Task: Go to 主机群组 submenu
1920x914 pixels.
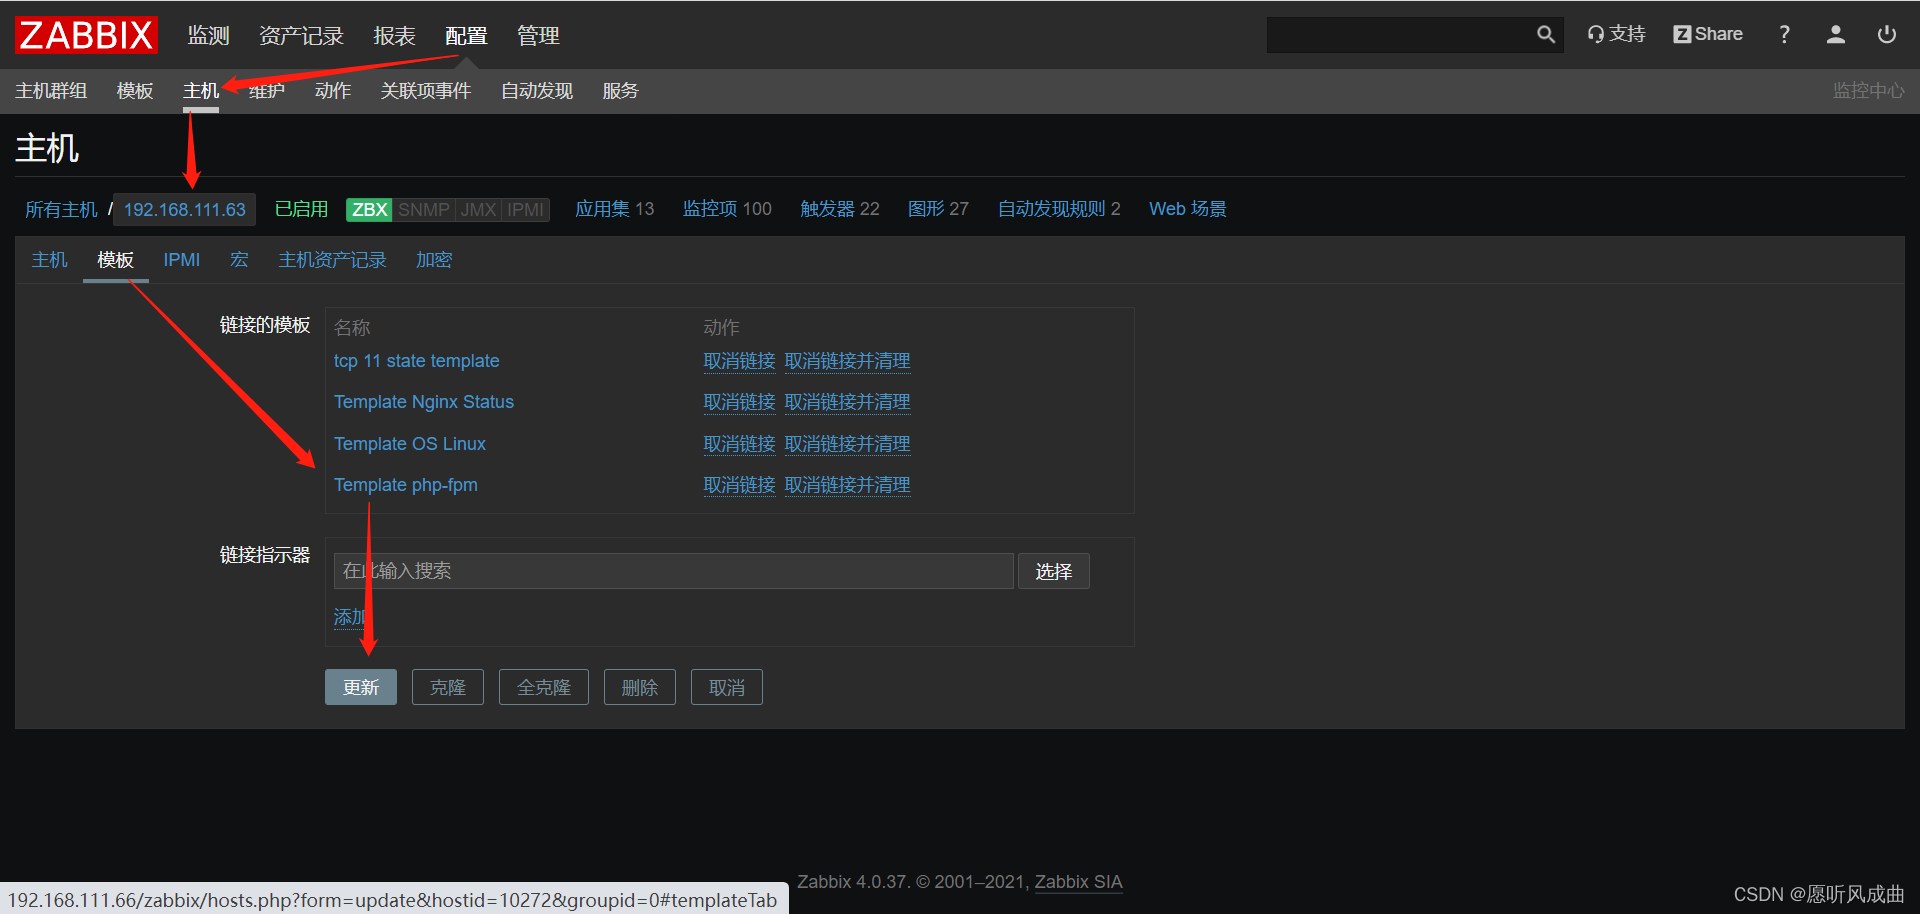Action: pyautogui.click(x=51, y=91)
